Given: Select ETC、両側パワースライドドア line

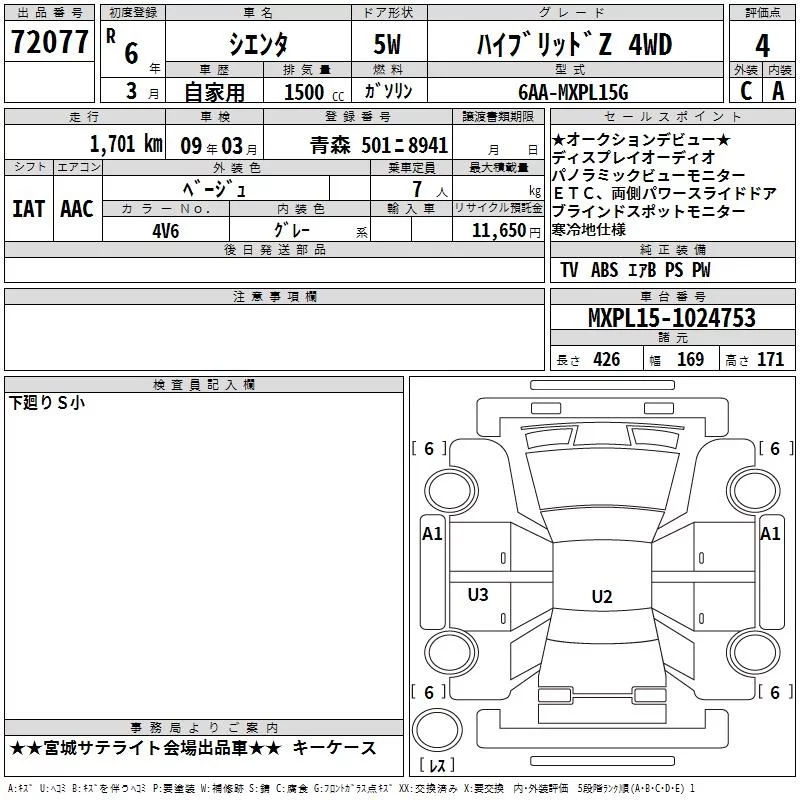Looking at the screenshot, I should tap(664, 193).
